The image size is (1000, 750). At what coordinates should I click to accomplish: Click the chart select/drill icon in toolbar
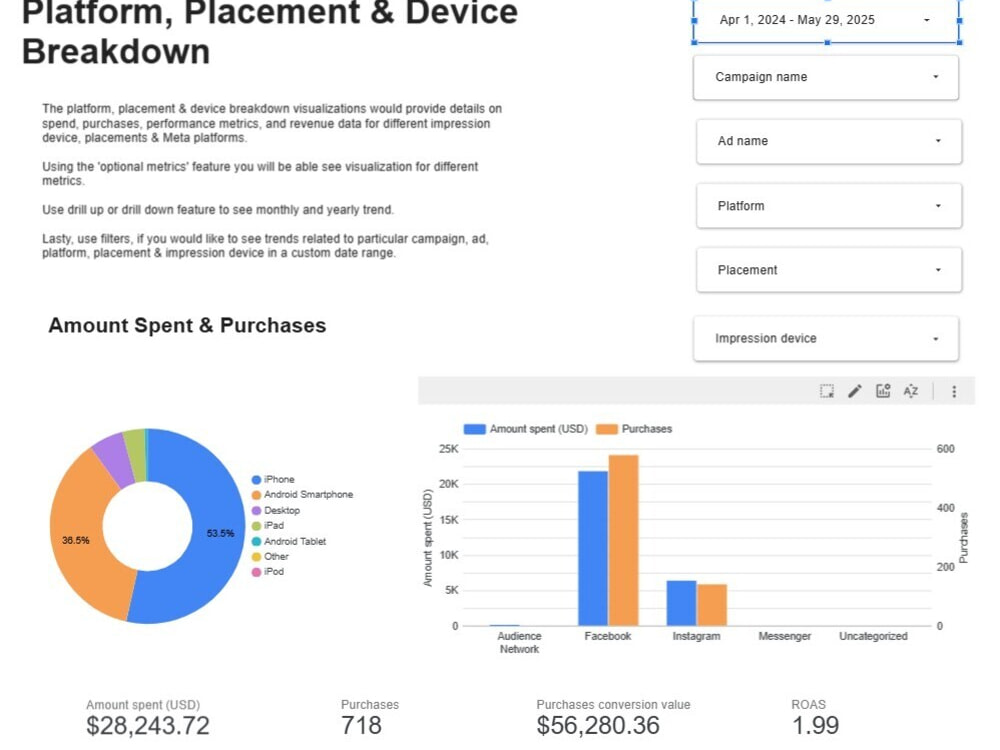pos(827,391)
